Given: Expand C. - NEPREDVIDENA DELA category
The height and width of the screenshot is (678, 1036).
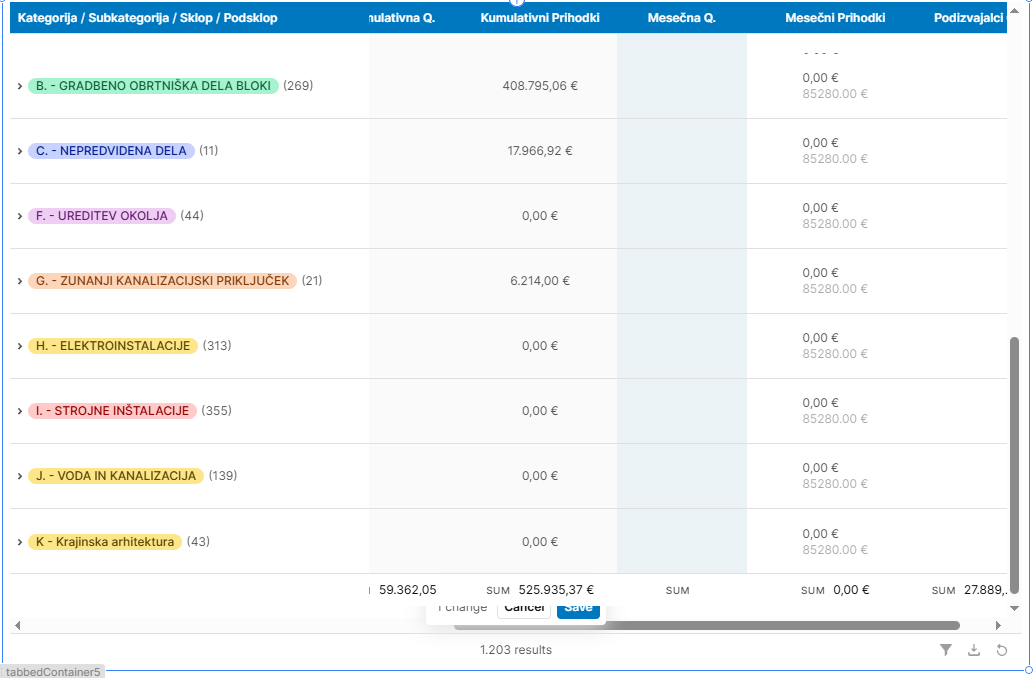Looking at the screenshot, I should (x=19, y=151).
